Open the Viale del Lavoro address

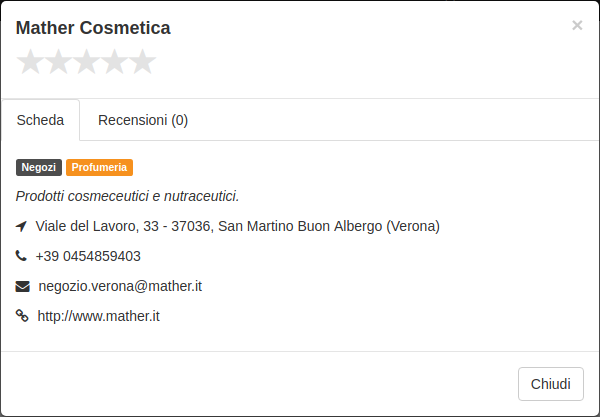[238, 226]
